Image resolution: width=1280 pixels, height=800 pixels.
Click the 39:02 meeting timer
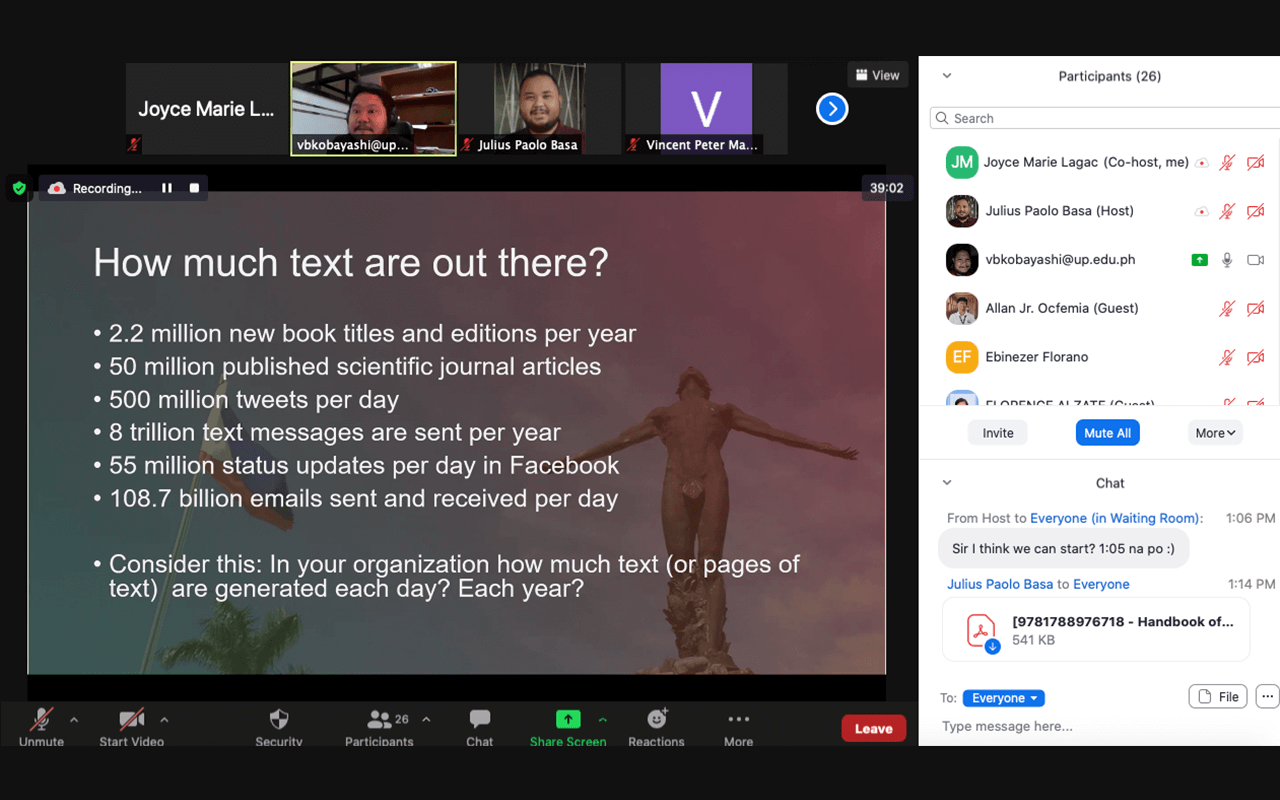pos(887,188)
